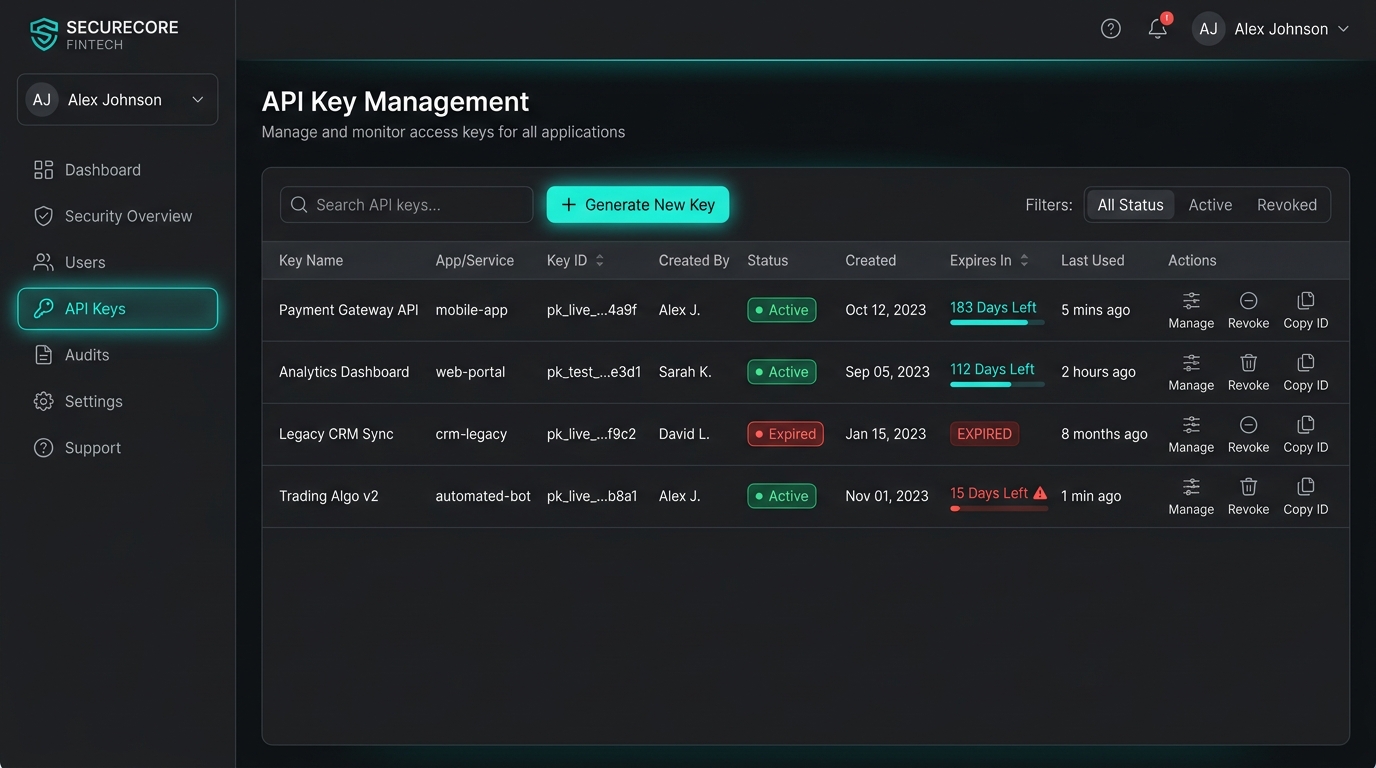Click the pk_live_...f9c2 key ID
1376x768 pixels.
tap(591, 434)
